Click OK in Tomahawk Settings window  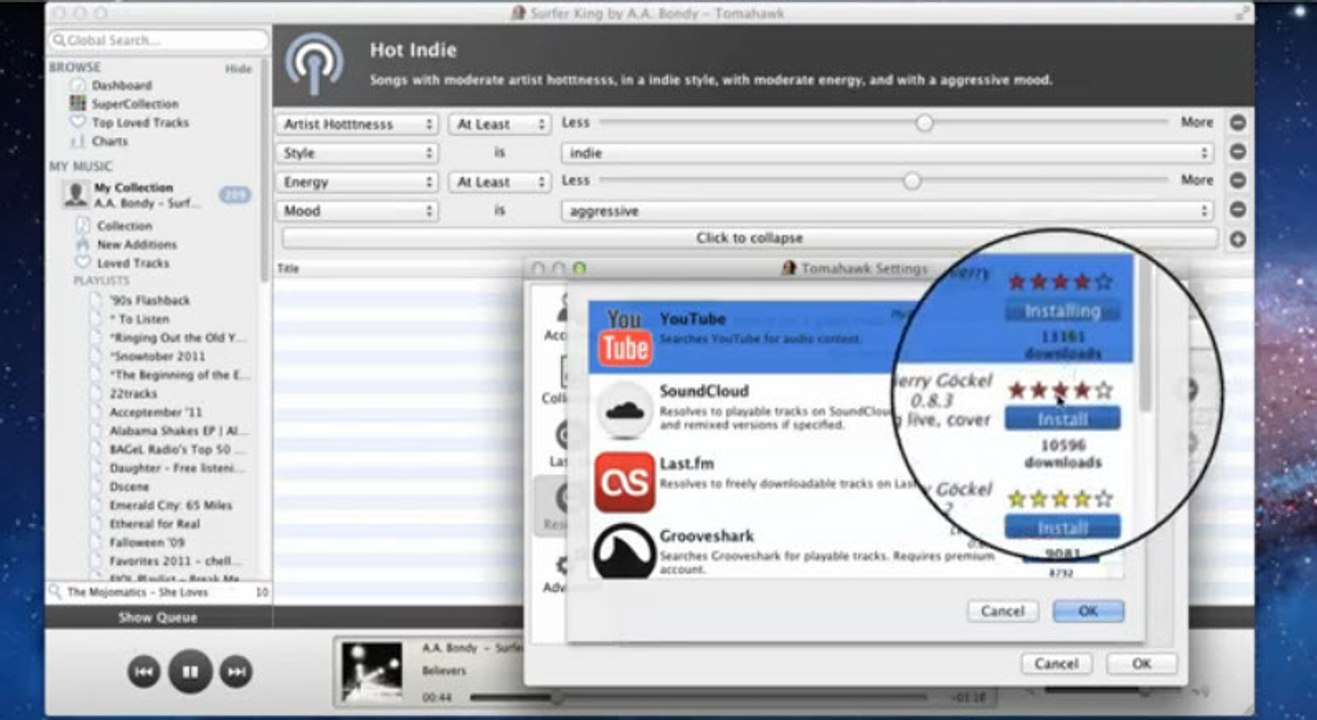[1141, 663]
